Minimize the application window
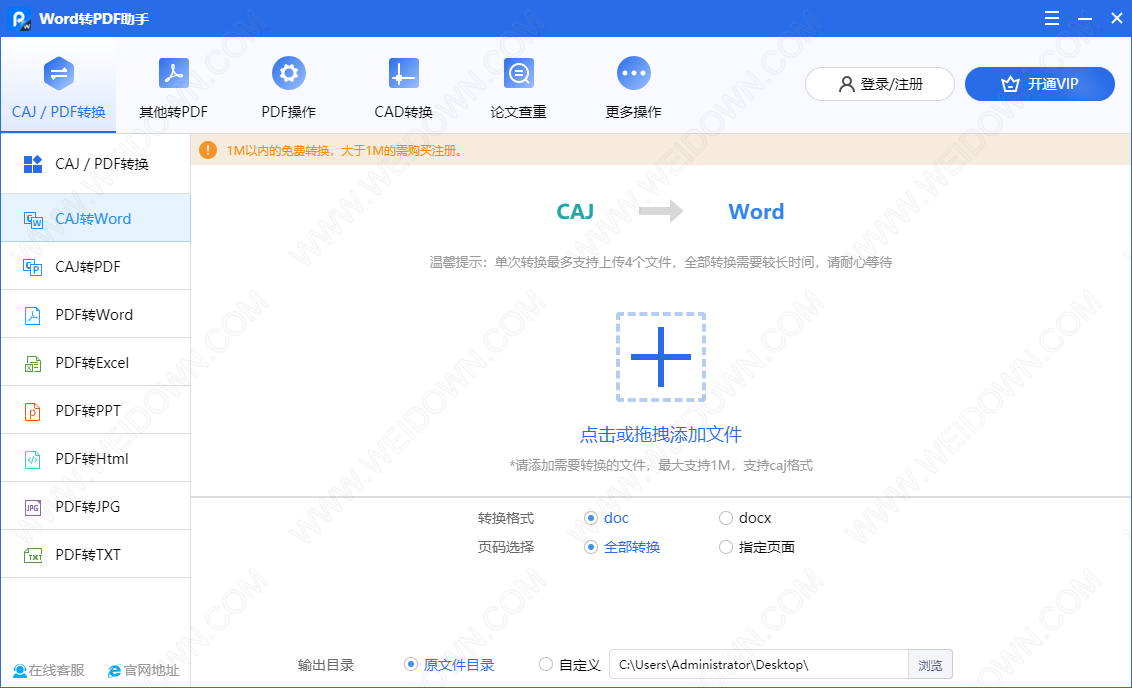 1084,18
